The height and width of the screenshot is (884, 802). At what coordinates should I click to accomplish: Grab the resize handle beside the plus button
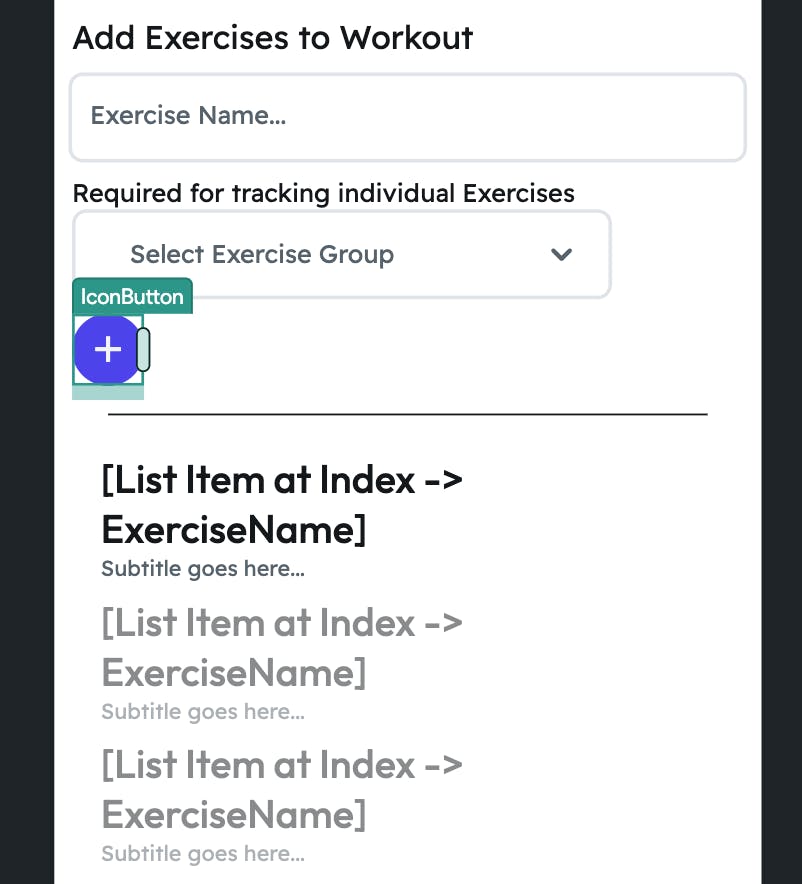(144, 349)
